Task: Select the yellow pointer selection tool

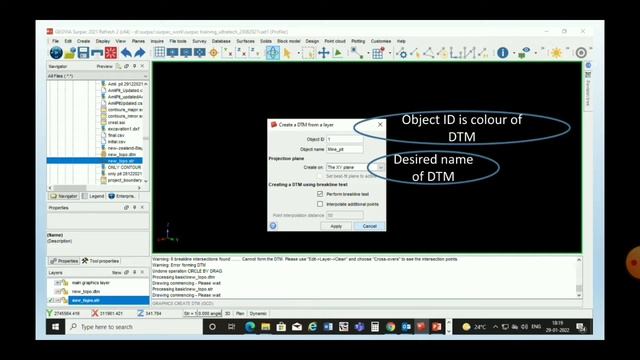Action: [287, 53]
